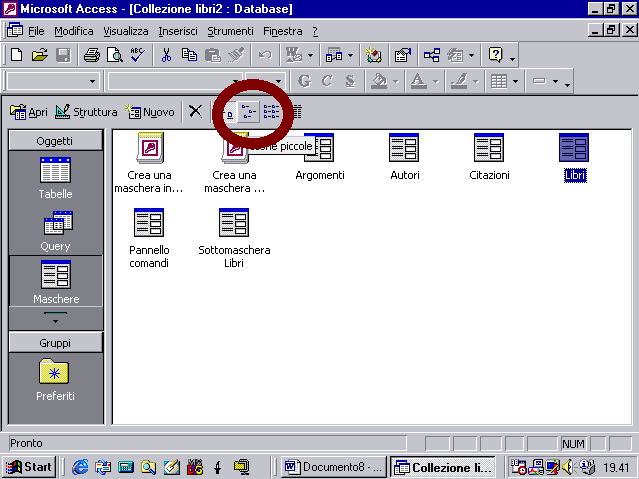Switch to large icons view
Image resolution: width=639 pixels, height=479 pixels.
click(x=230, y=113)
